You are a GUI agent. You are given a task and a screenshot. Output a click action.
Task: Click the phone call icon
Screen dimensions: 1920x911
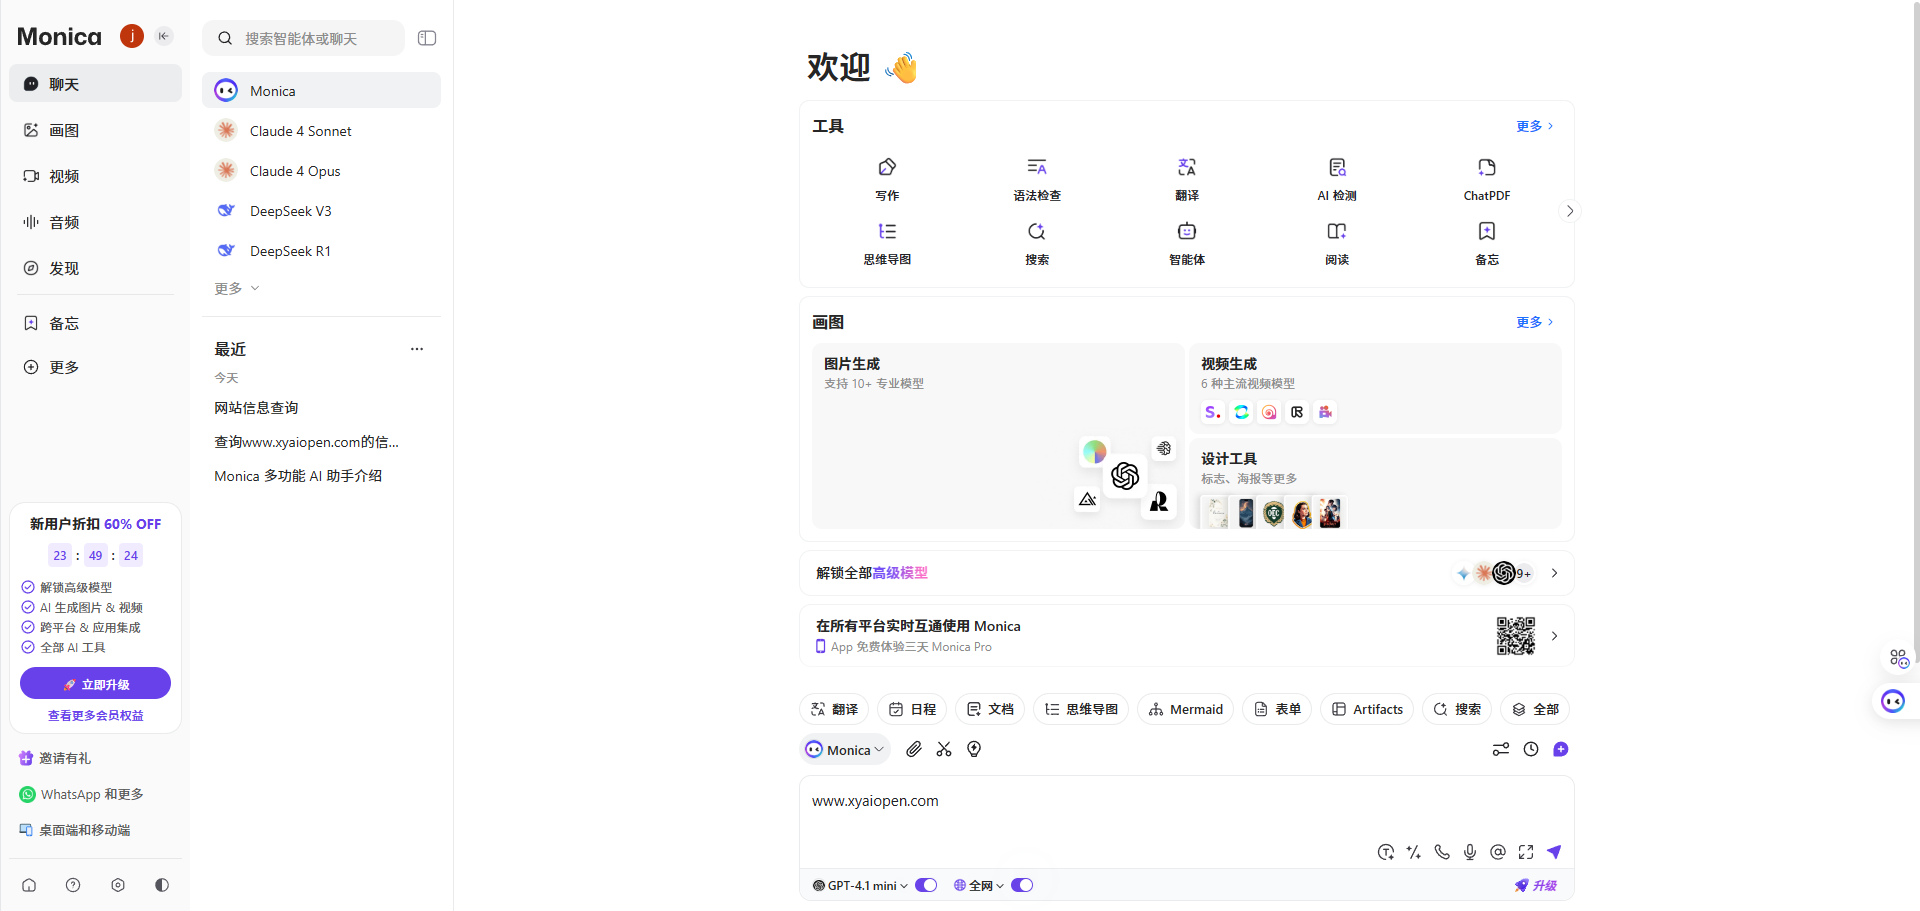[1442, 852]
